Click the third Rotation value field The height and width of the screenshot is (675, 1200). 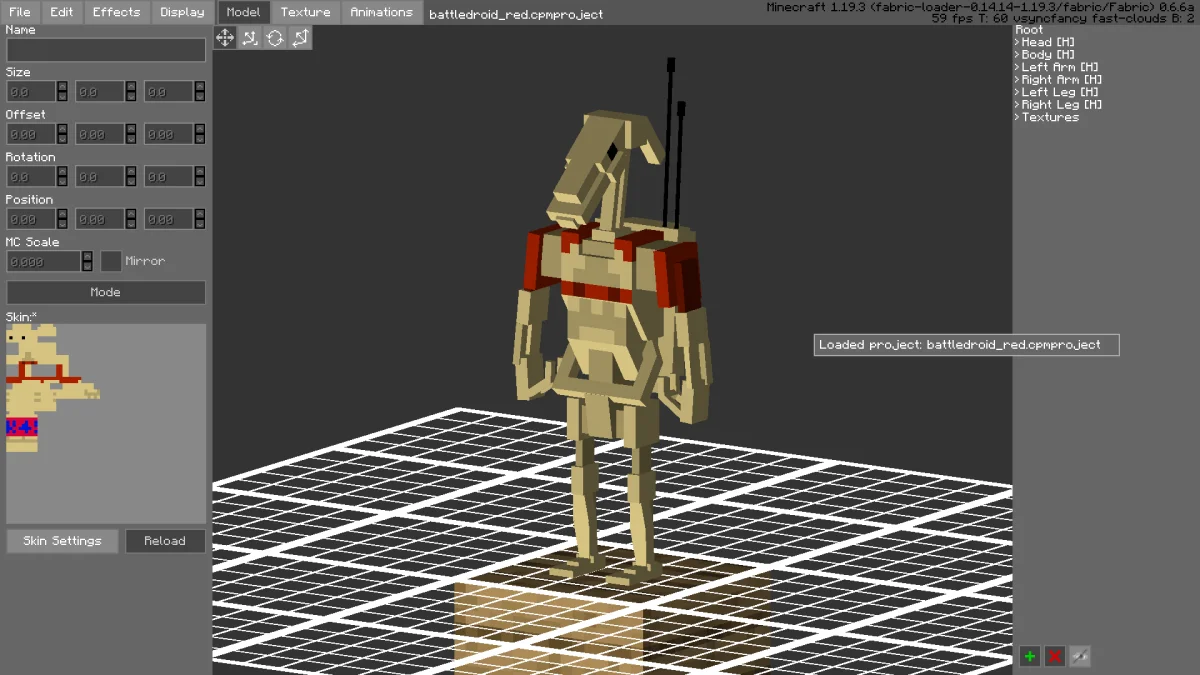pyautogui.click(x=169, y=177)
